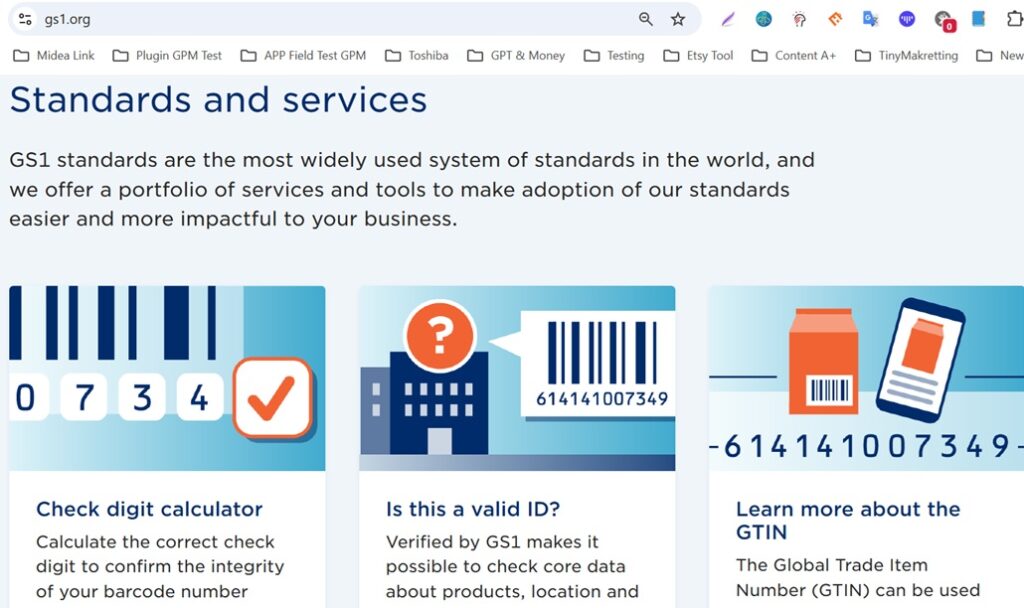This screenshot has width=1024, height=608.
Task: Open the Google Translate extension icon
Action: click(871, 19)
